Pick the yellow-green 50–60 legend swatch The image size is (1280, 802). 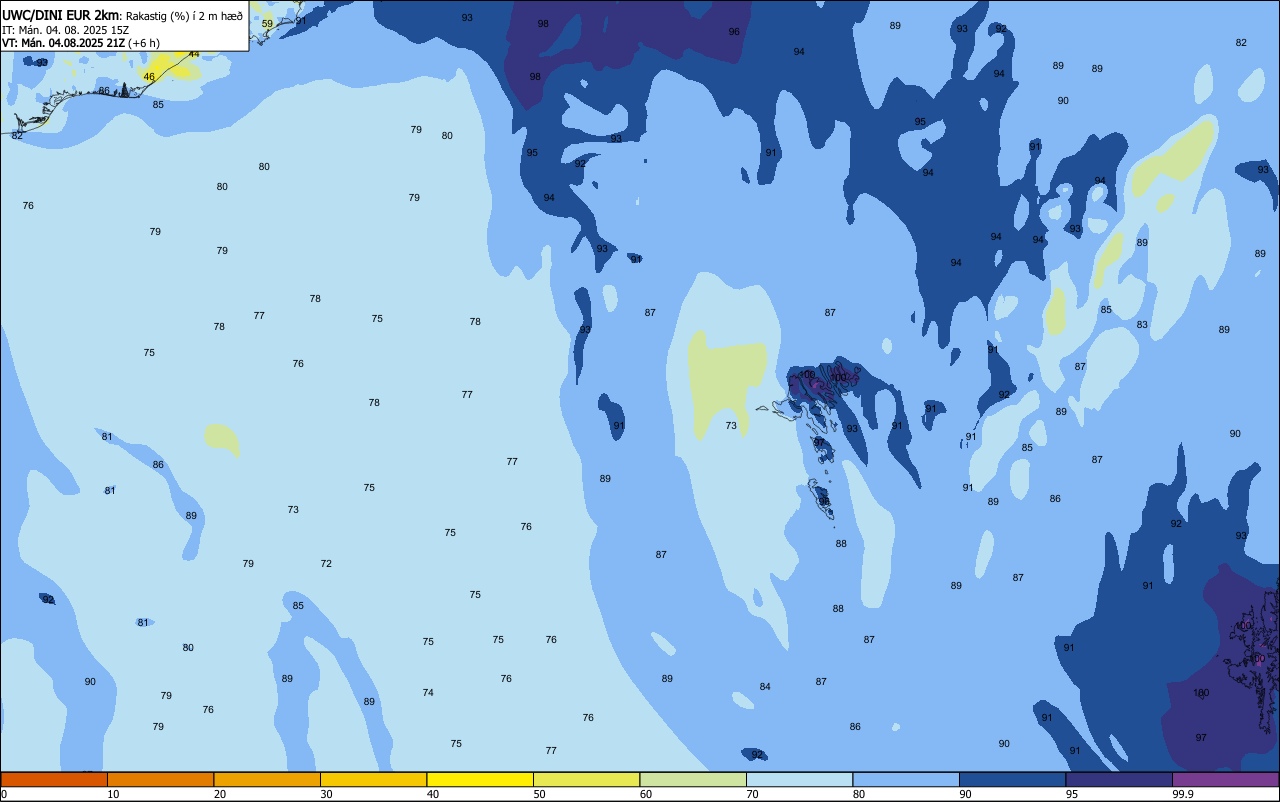[x=586, y=779]
